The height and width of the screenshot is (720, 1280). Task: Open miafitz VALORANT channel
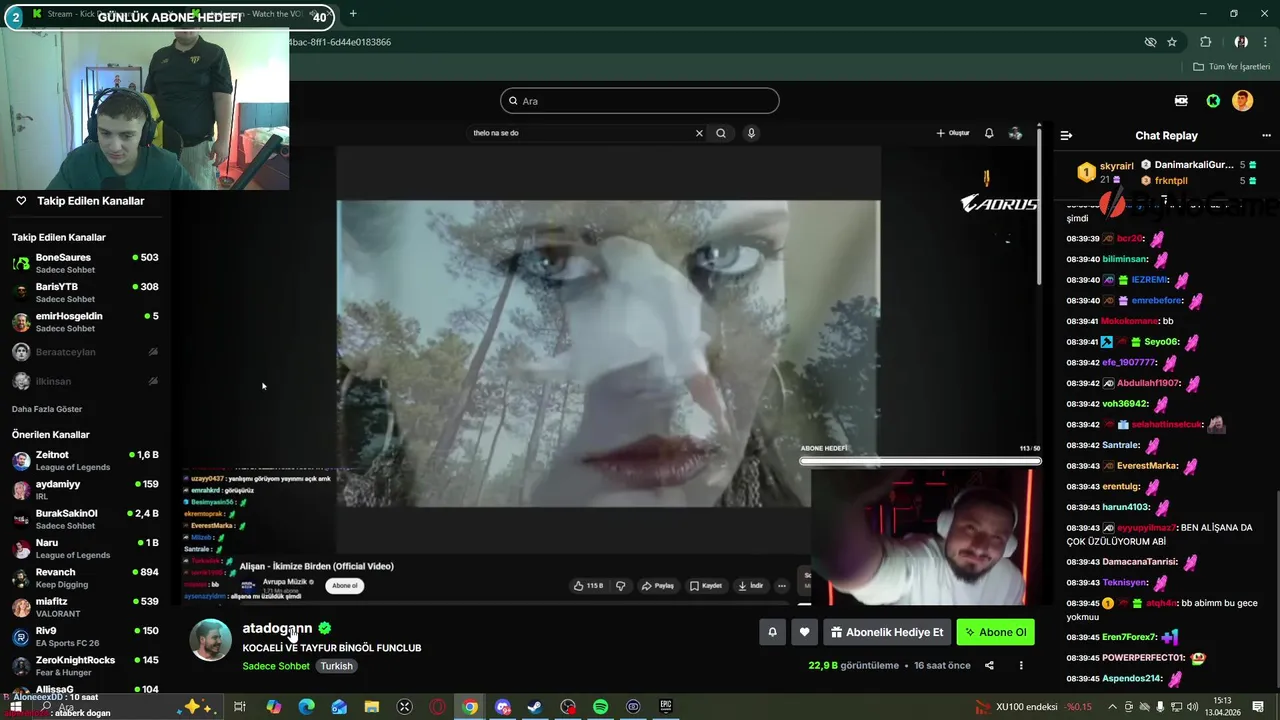(x=85, y=607)
